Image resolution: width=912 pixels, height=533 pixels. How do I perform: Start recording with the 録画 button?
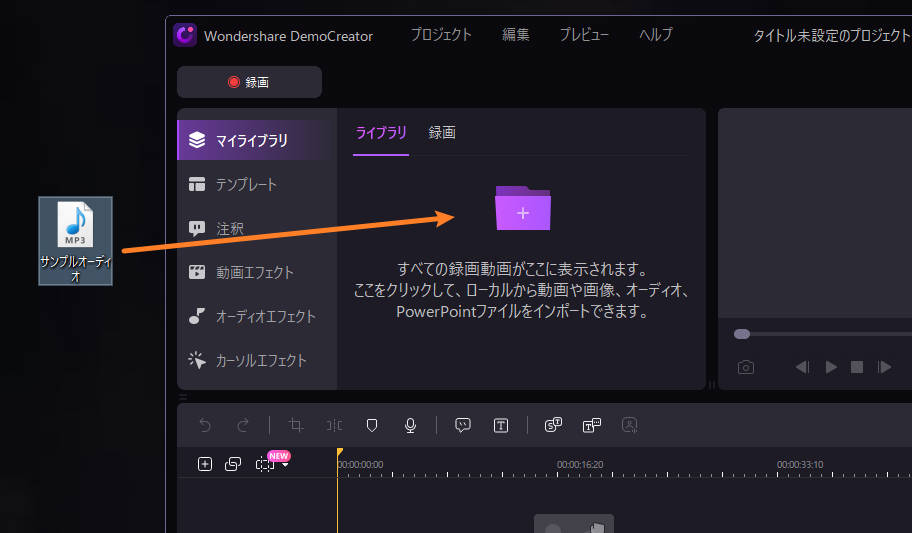(250, 82)
